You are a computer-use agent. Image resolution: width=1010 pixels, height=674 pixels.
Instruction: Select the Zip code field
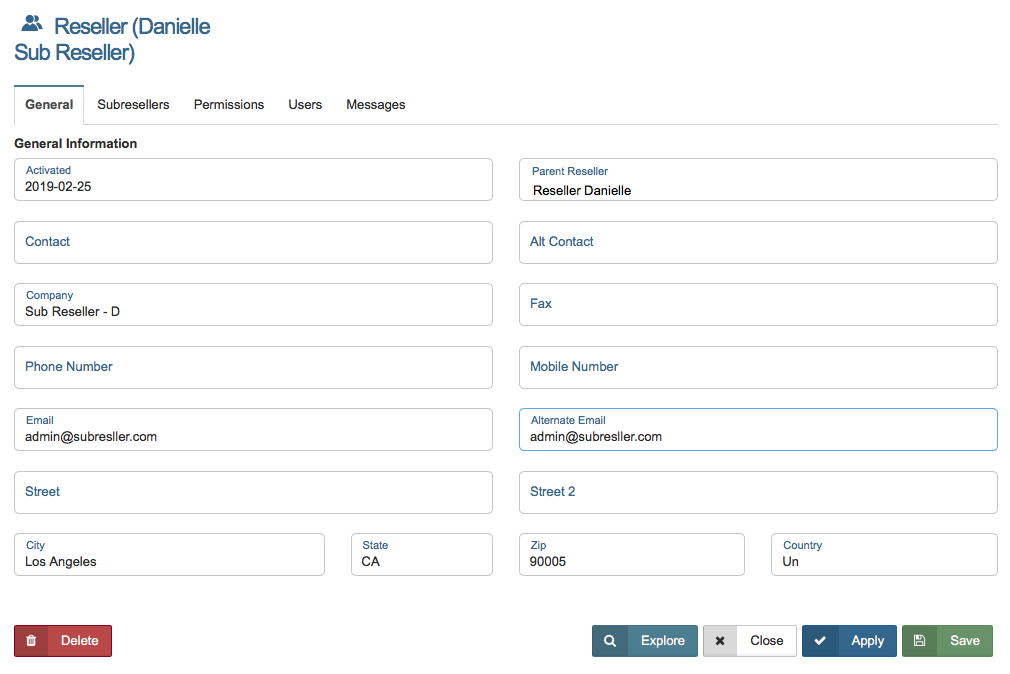(x=631, y=555)
